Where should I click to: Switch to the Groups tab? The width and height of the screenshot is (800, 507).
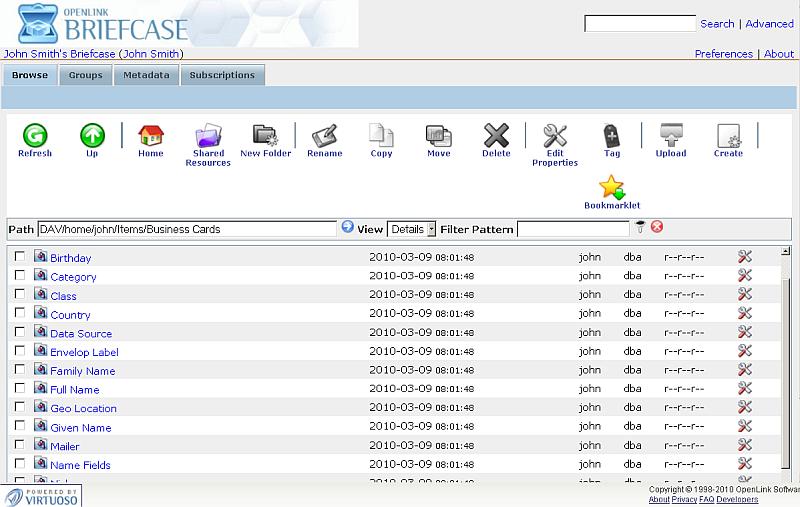(85, 75)
